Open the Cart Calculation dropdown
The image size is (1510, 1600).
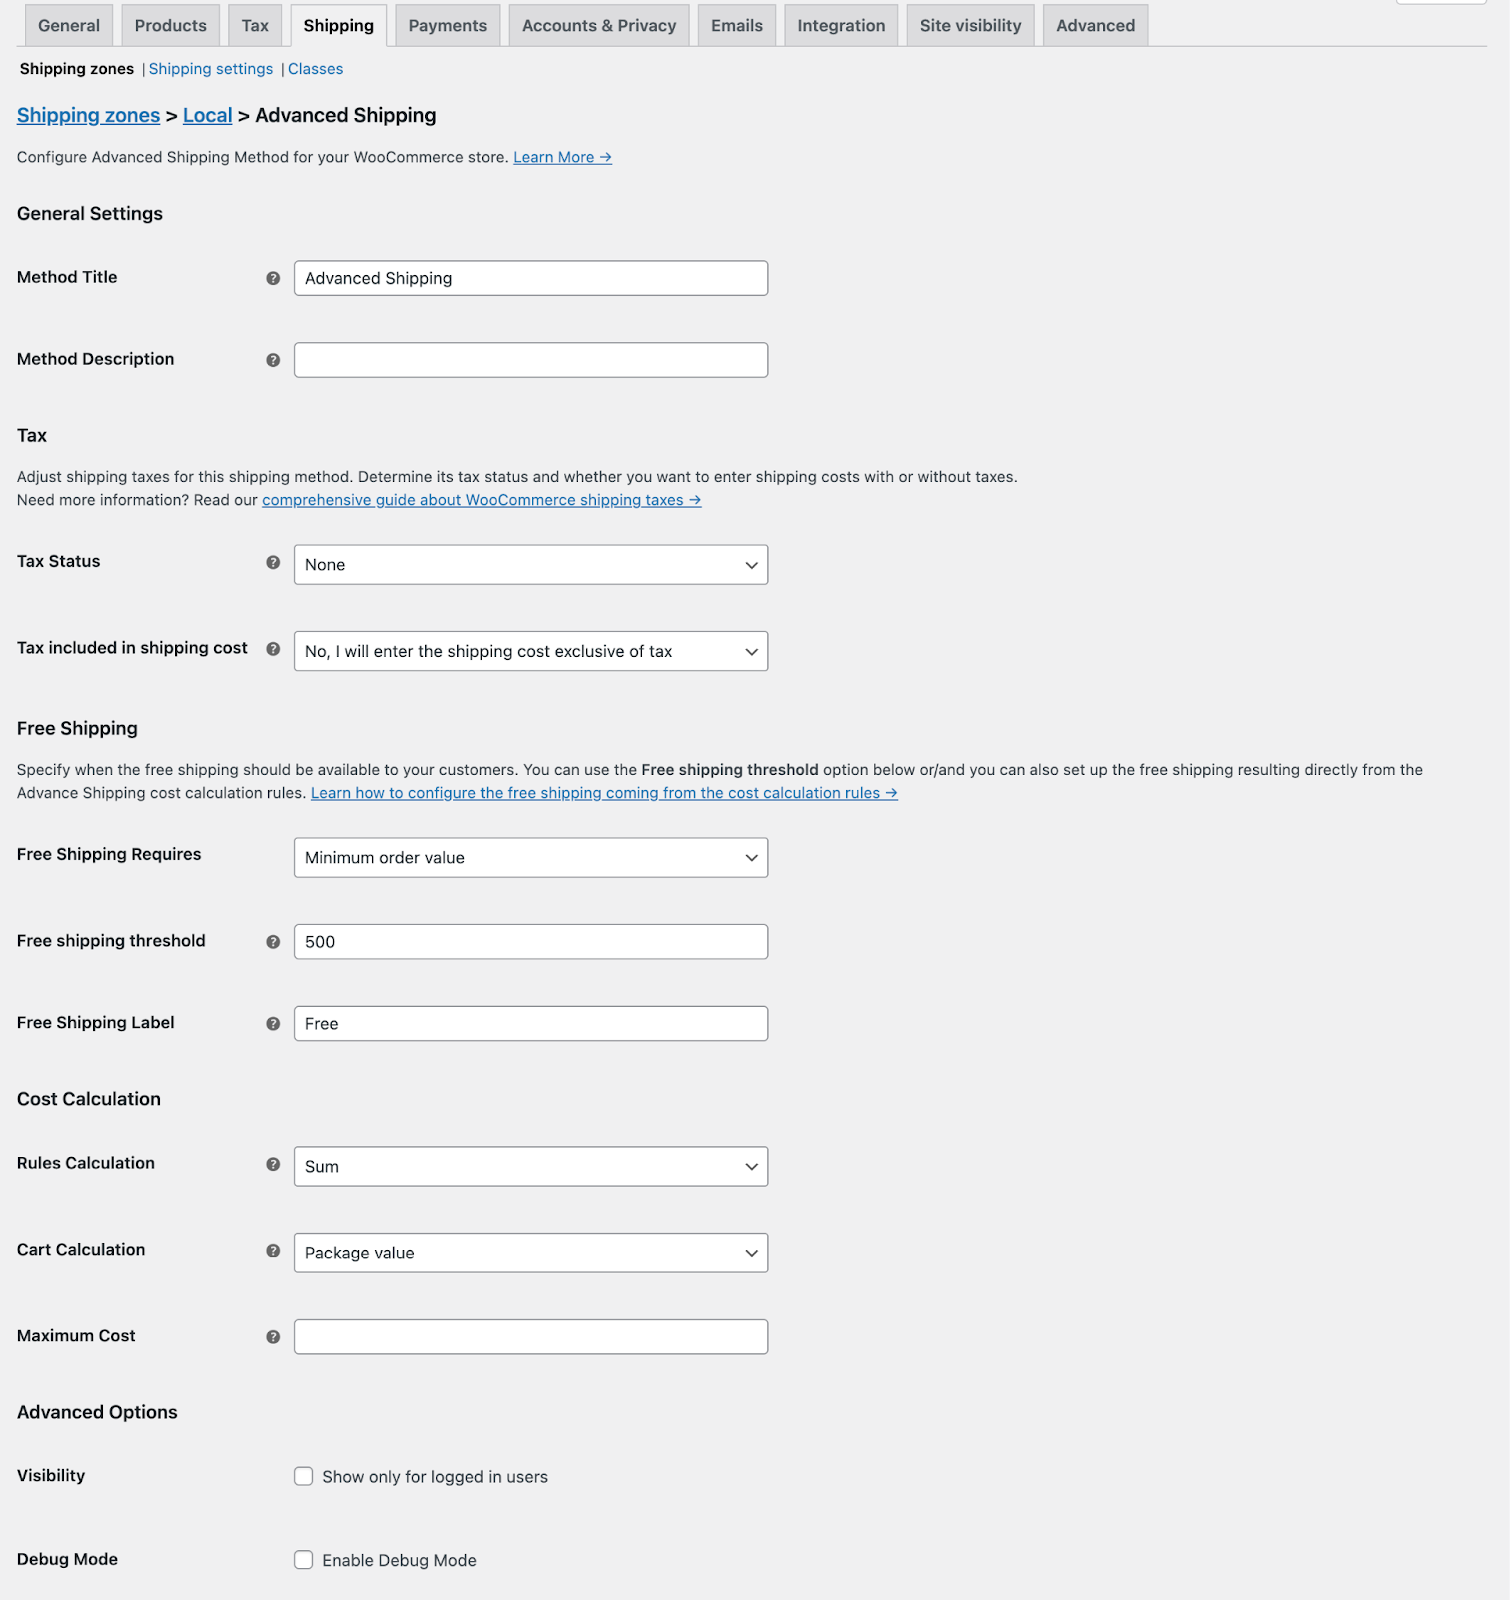(x=530, y=1253)
